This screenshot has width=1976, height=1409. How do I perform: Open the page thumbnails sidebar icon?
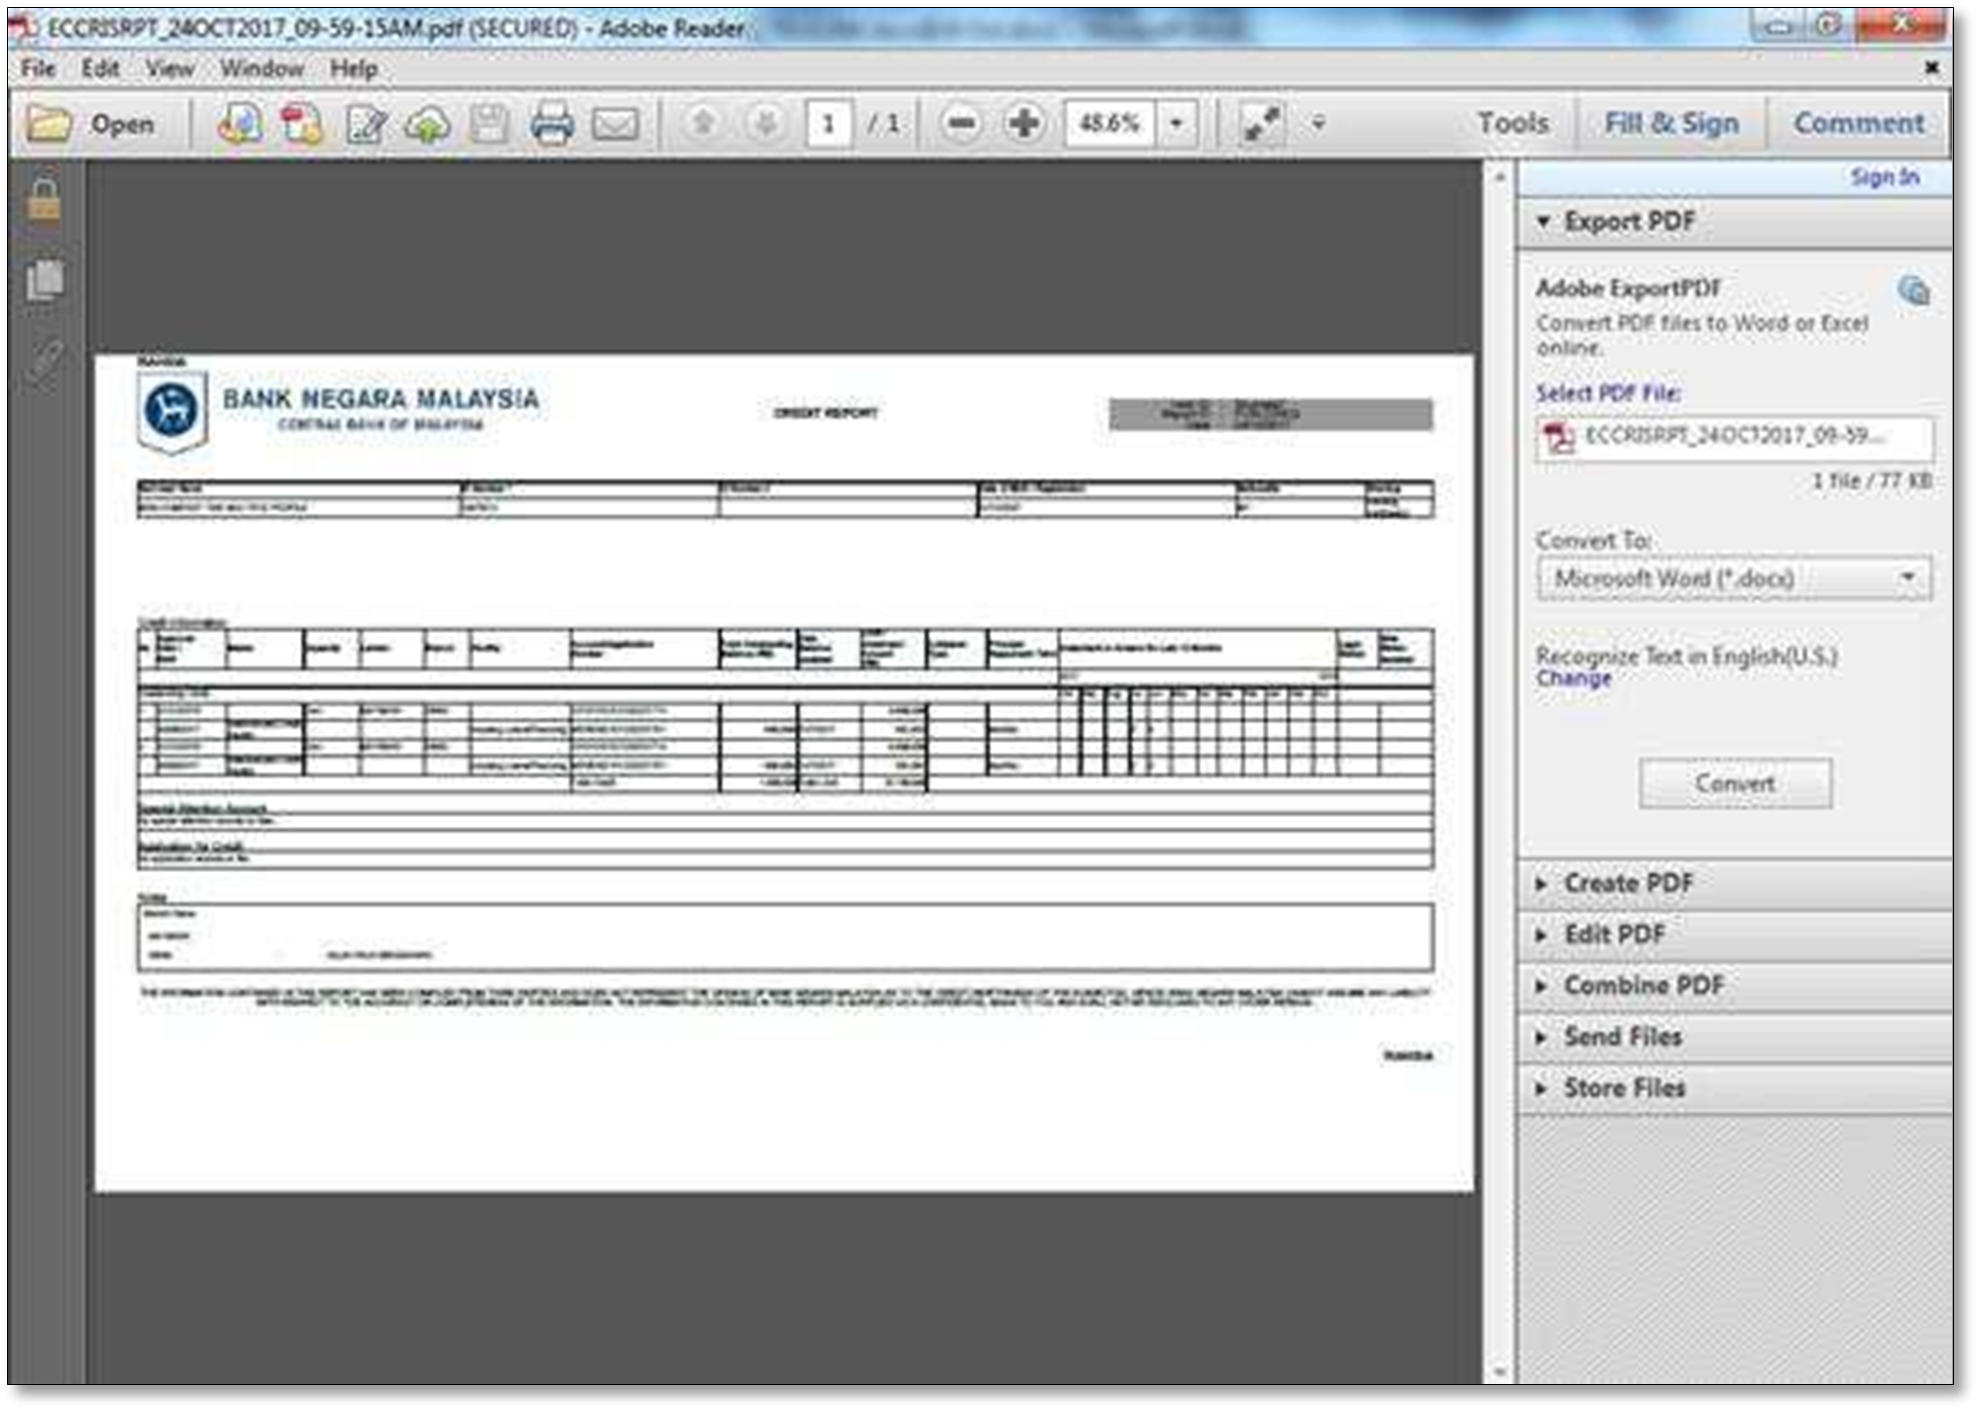click(x=44, y=279)
